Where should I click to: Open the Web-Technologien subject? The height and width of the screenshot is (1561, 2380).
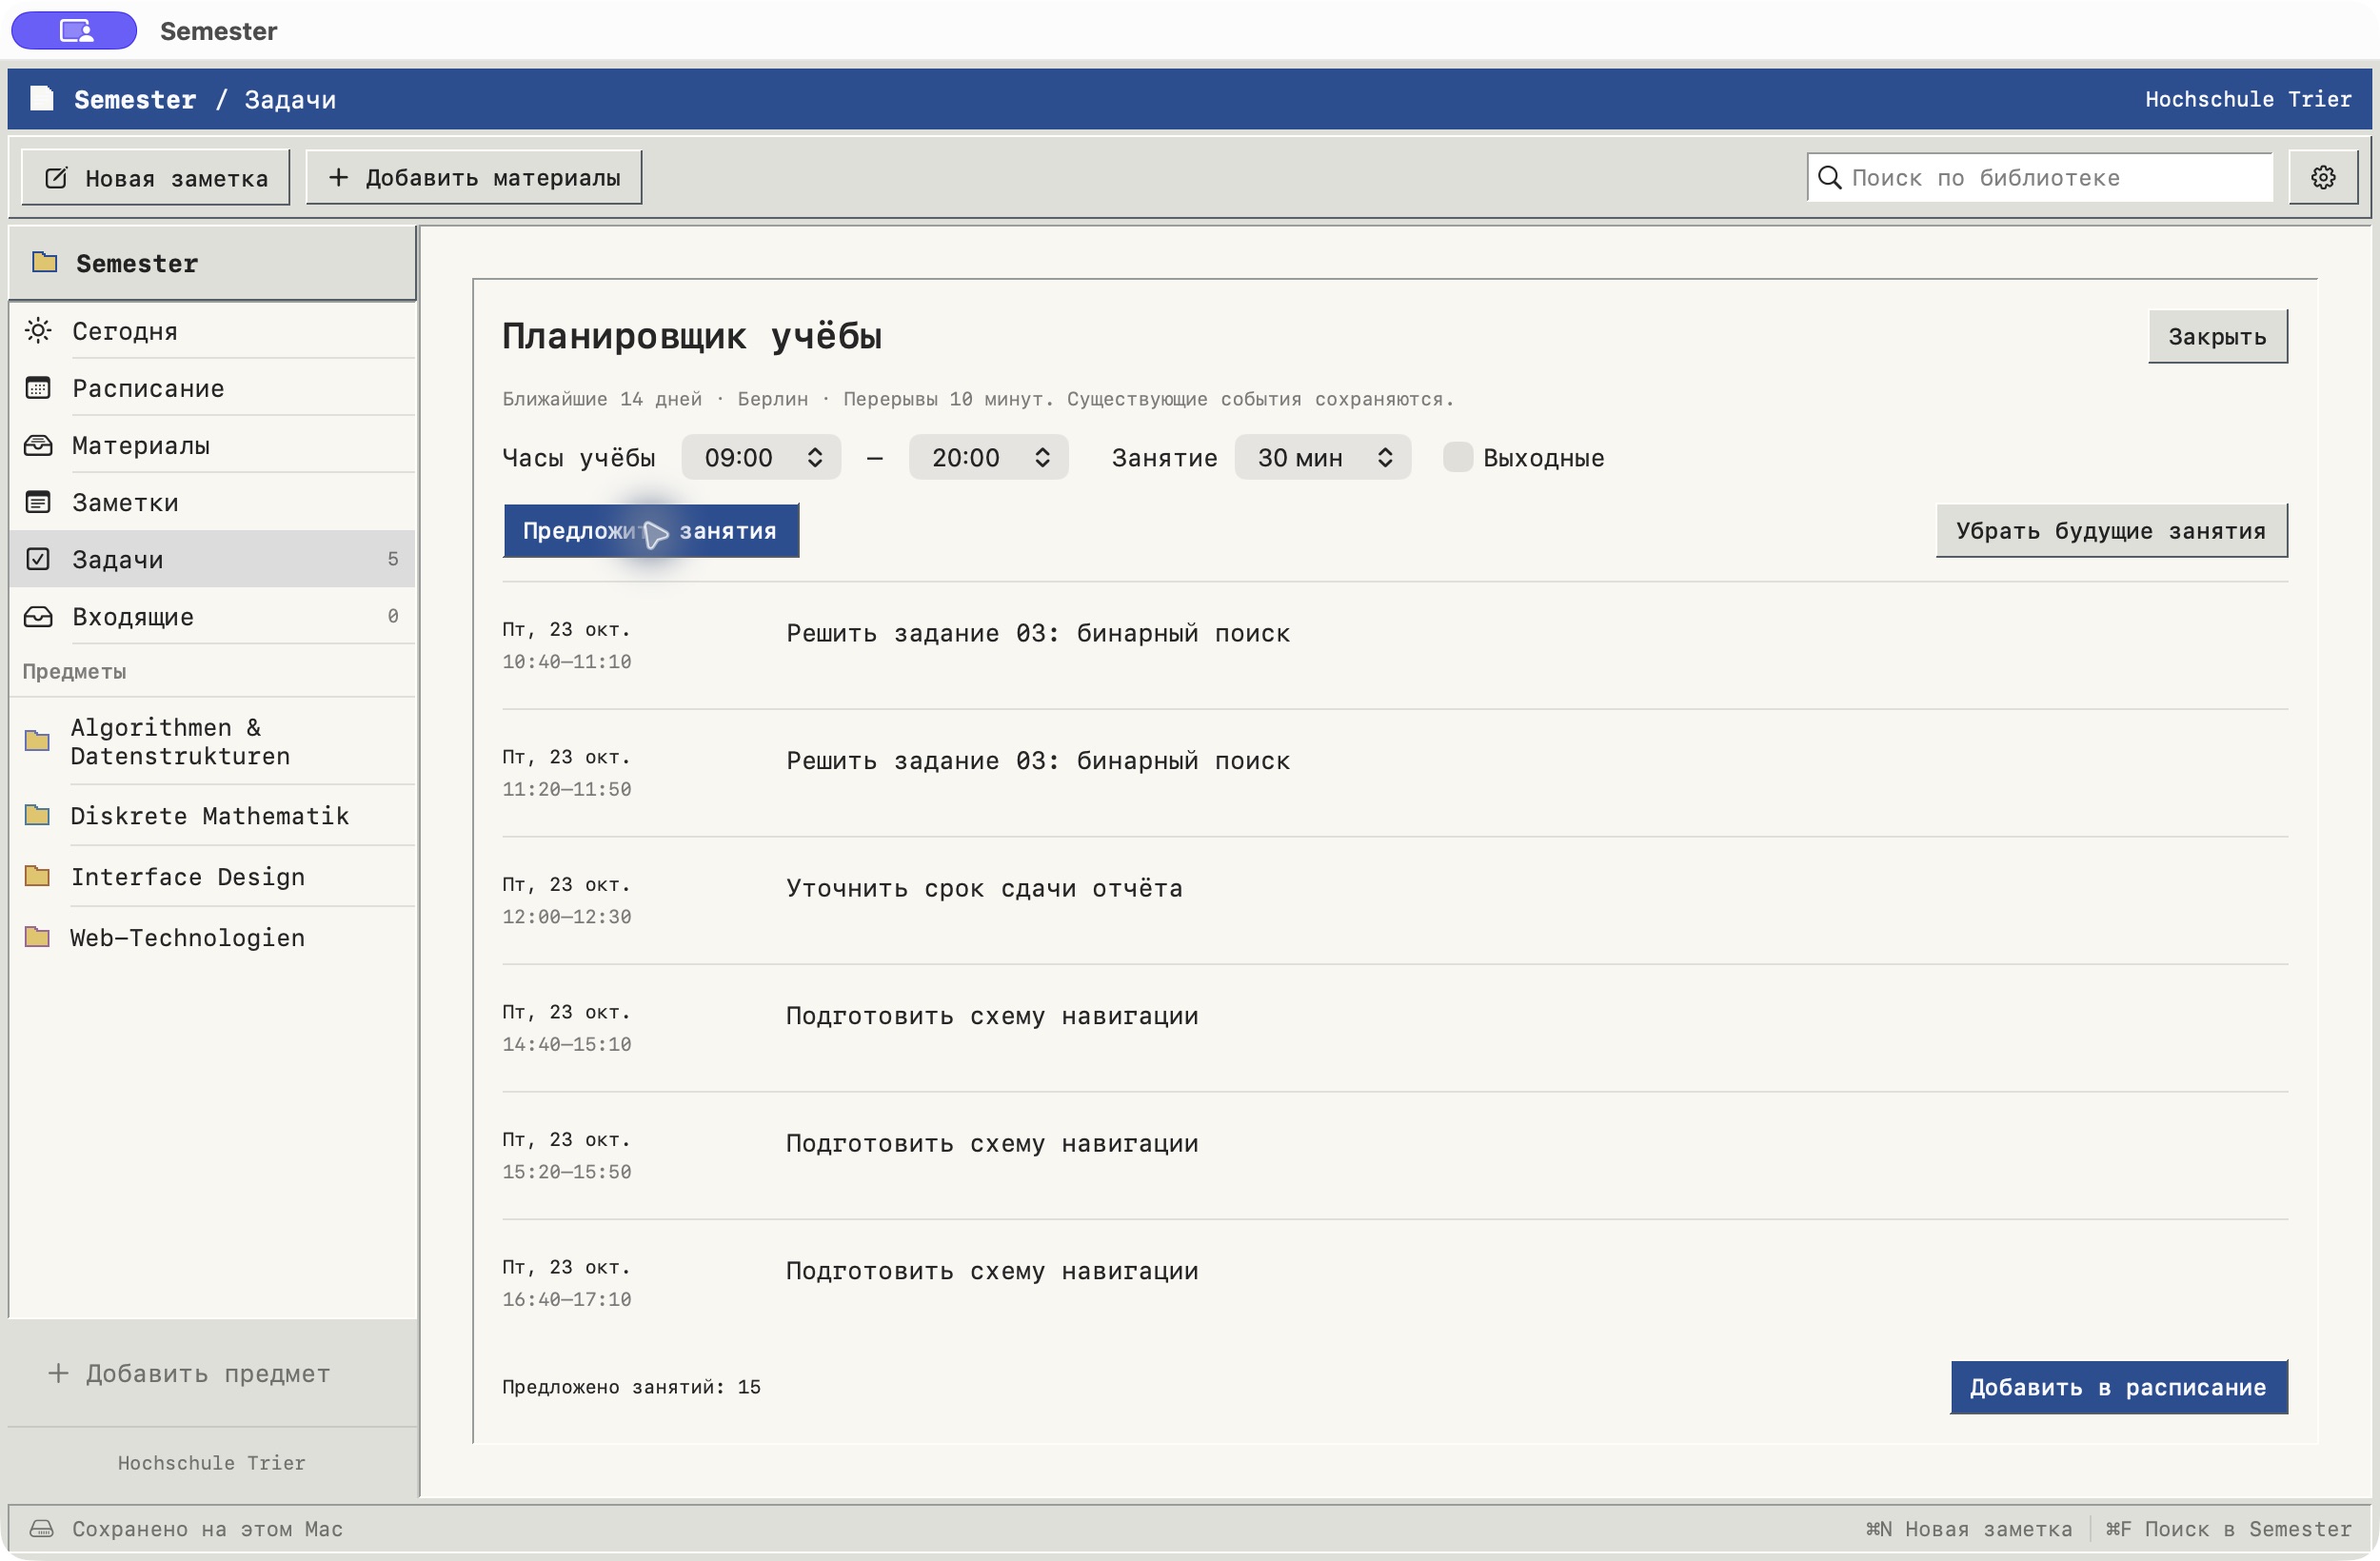[x=213, y=938]
